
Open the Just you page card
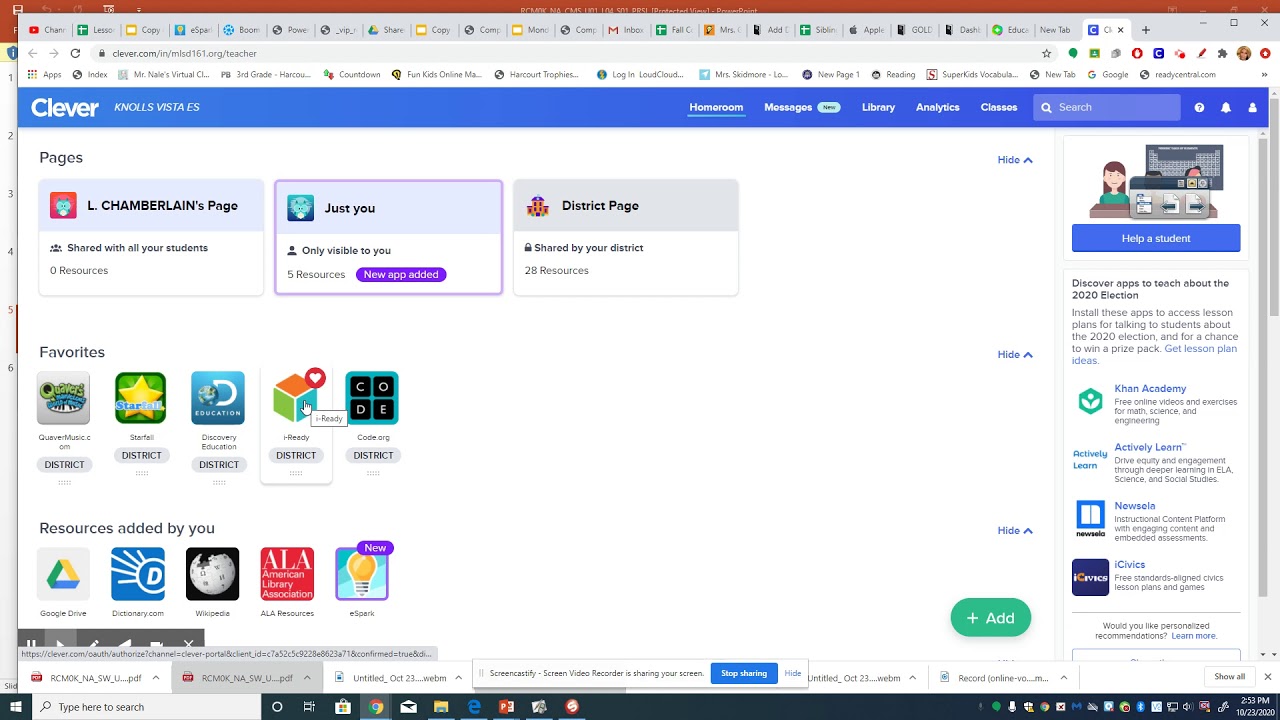pos(389,237)
